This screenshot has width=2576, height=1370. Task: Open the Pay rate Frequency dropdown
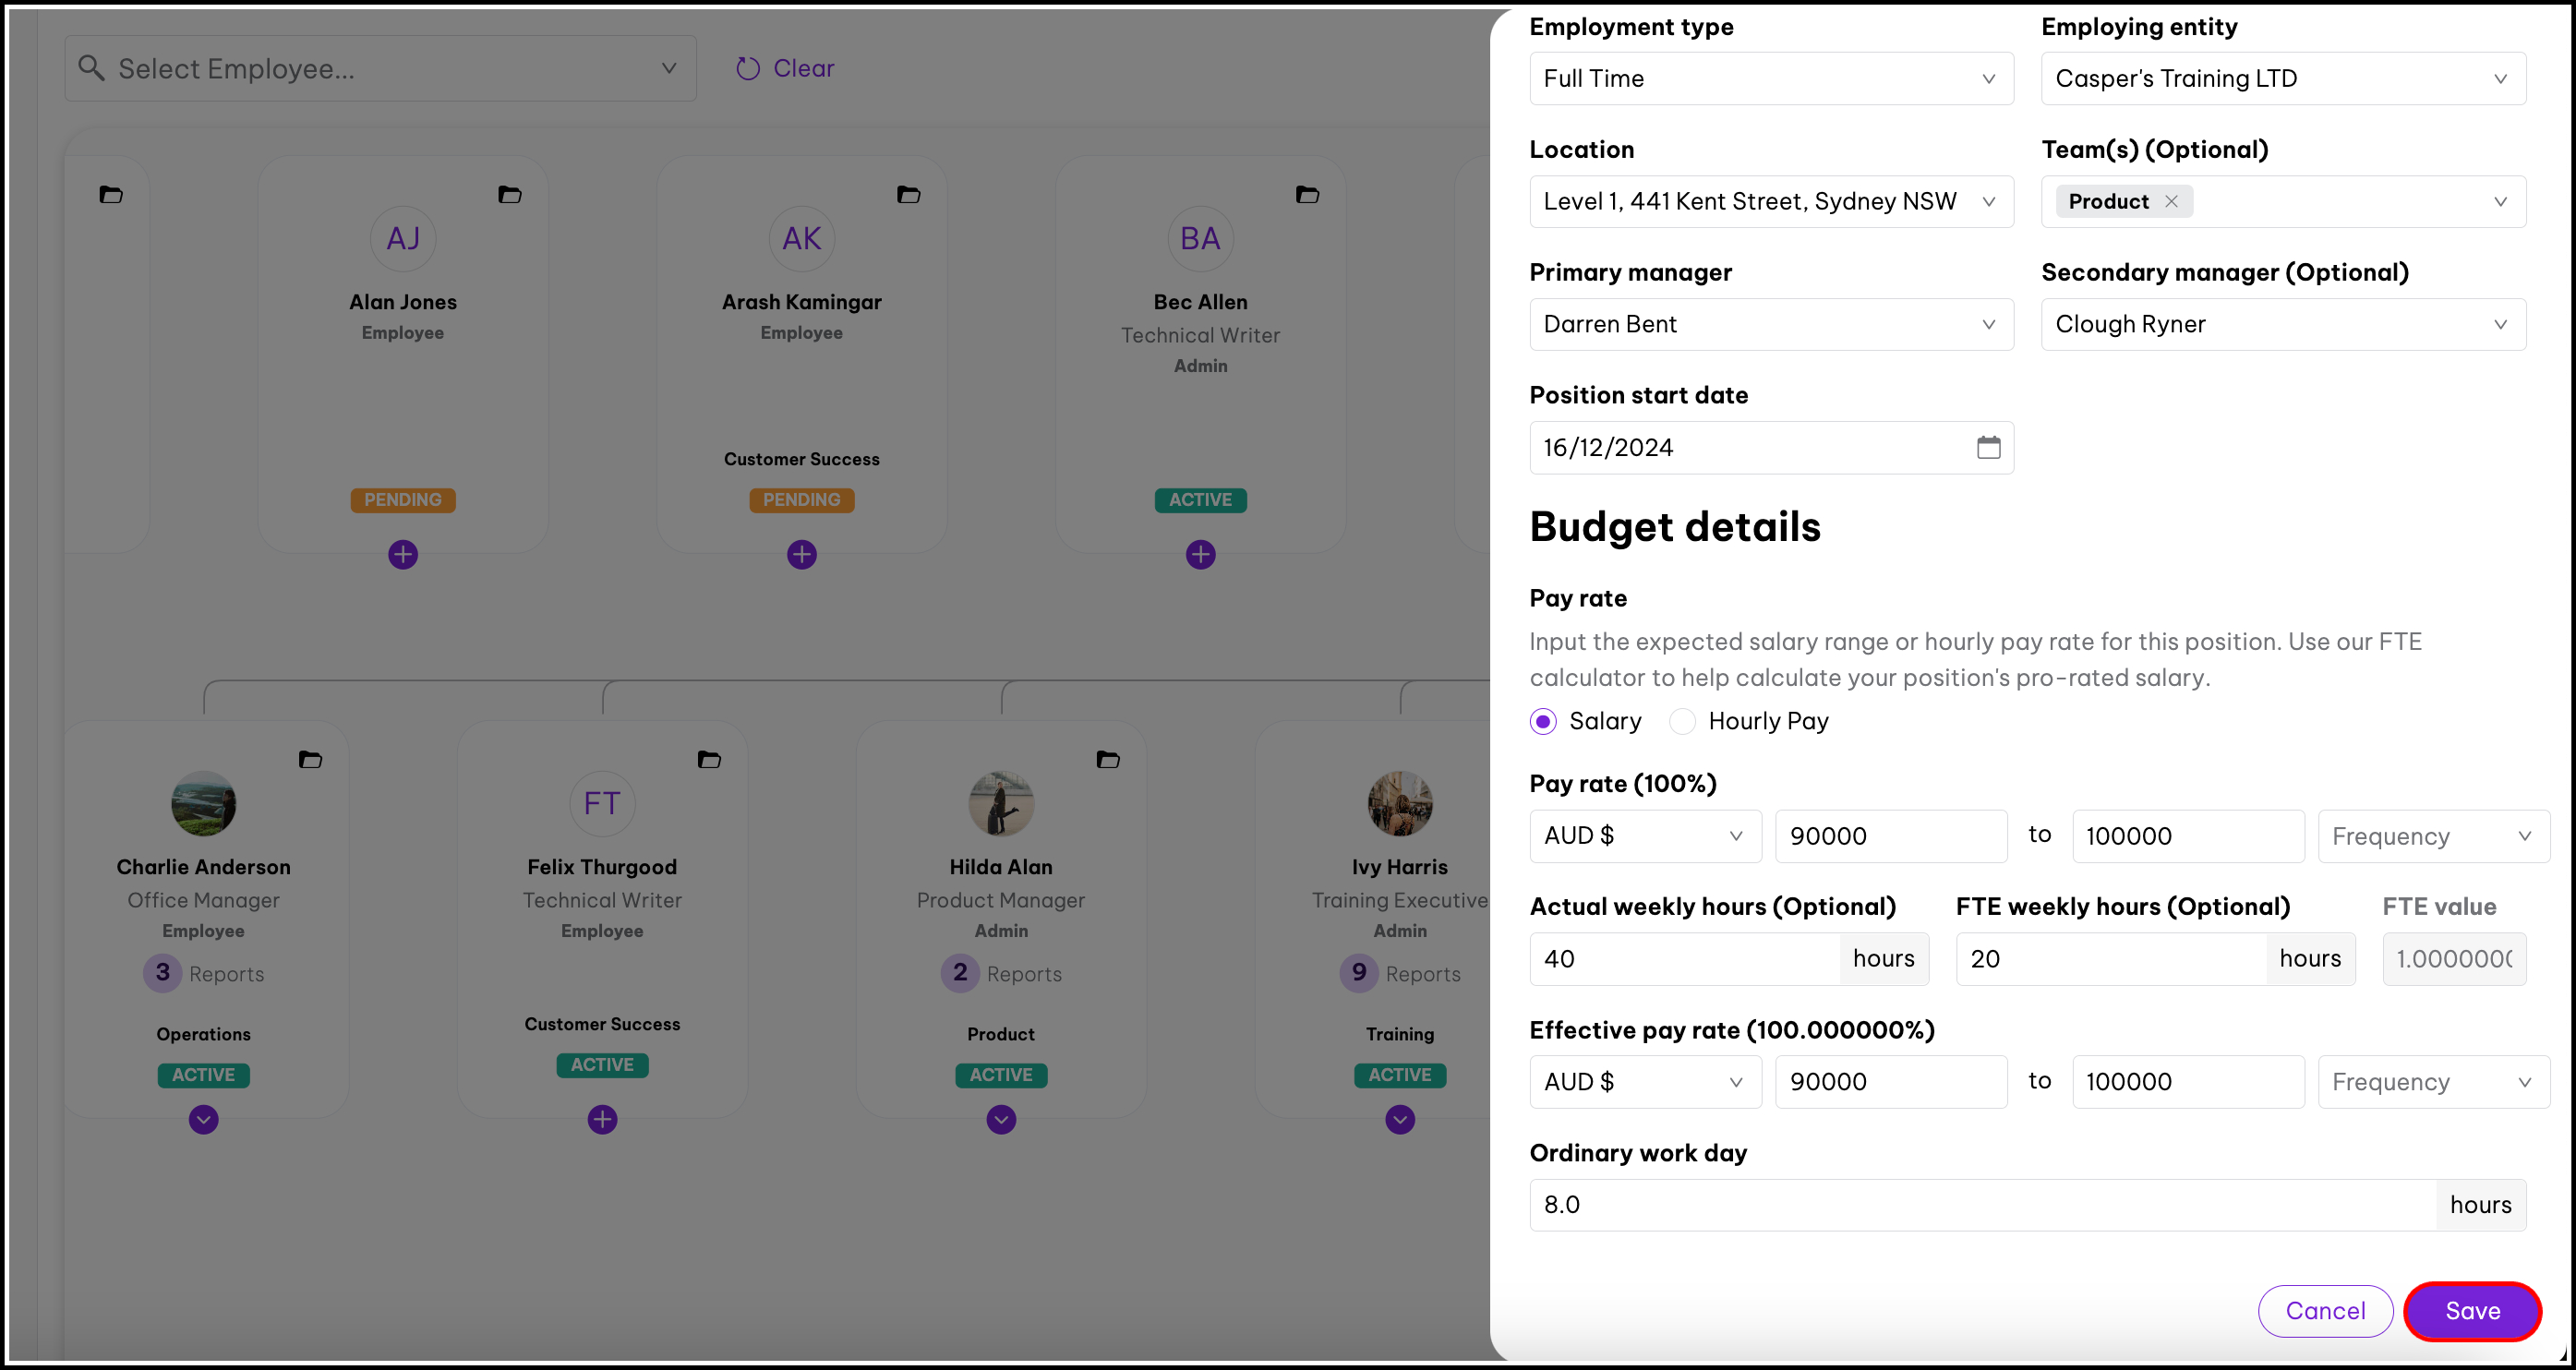click(x=2432, y=836)
